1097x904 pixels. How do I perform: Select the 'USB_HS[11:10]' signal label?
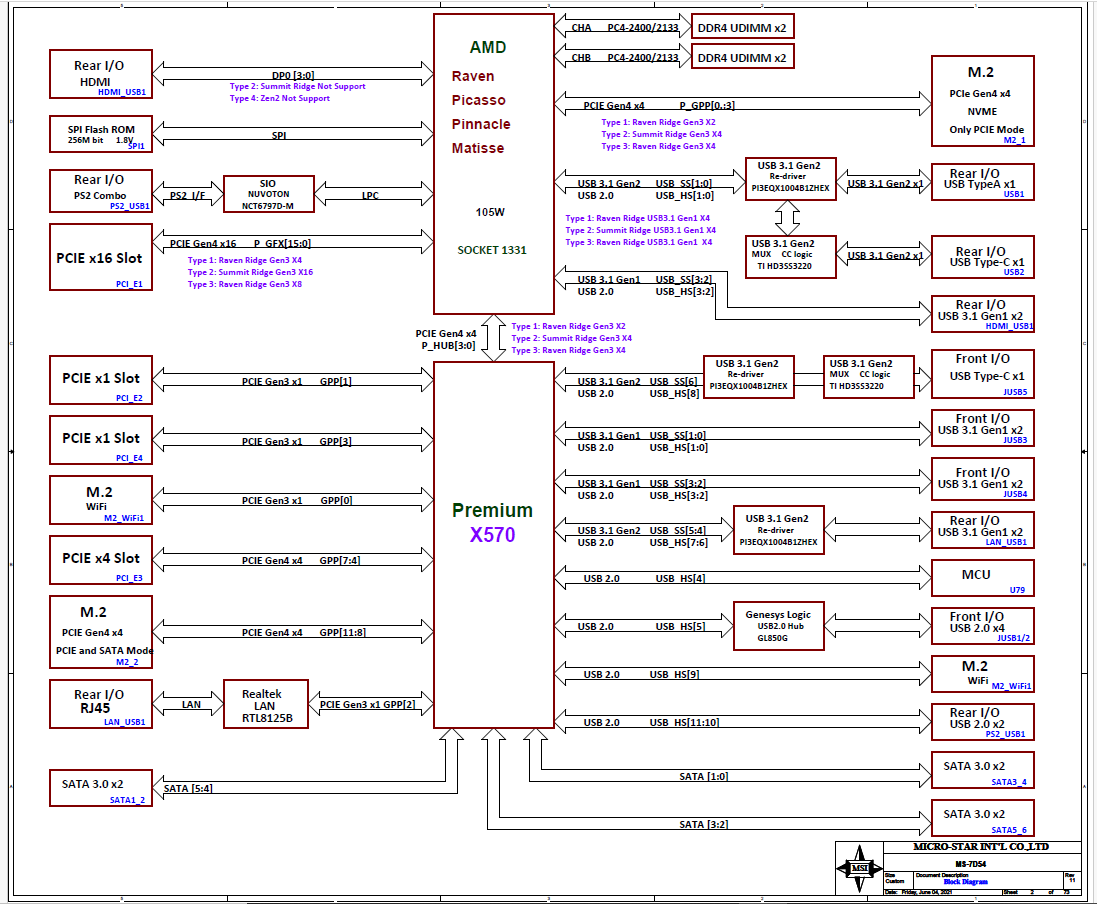coord(684,722)
